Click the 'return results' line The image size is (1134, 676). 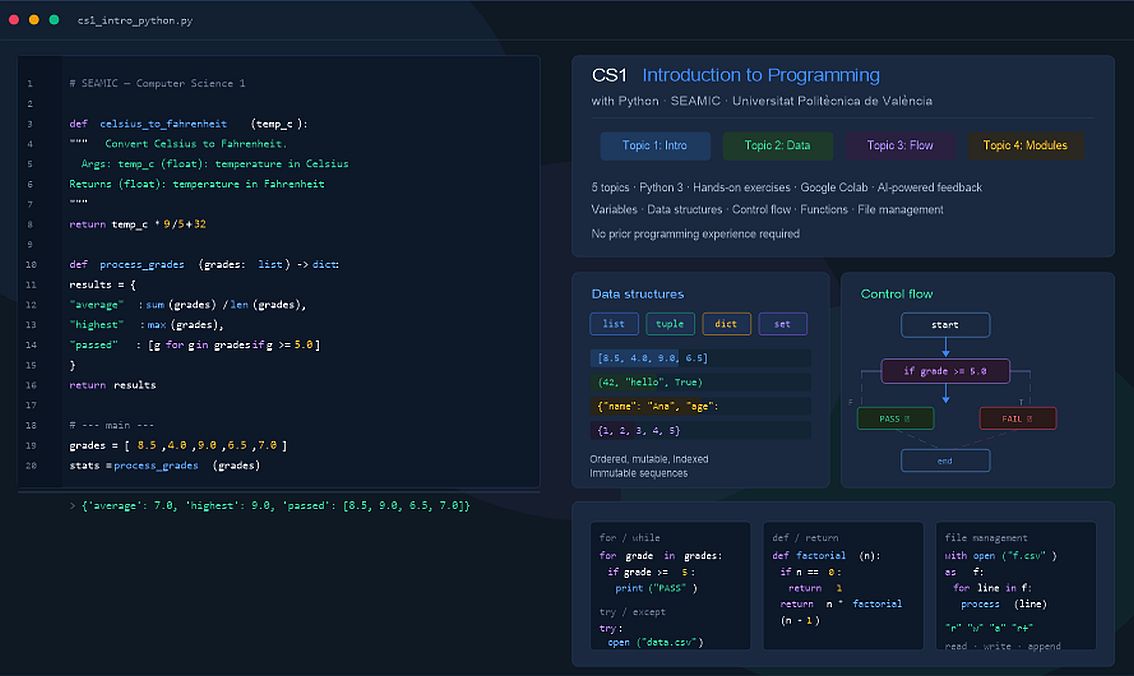(x=112, y=385)
